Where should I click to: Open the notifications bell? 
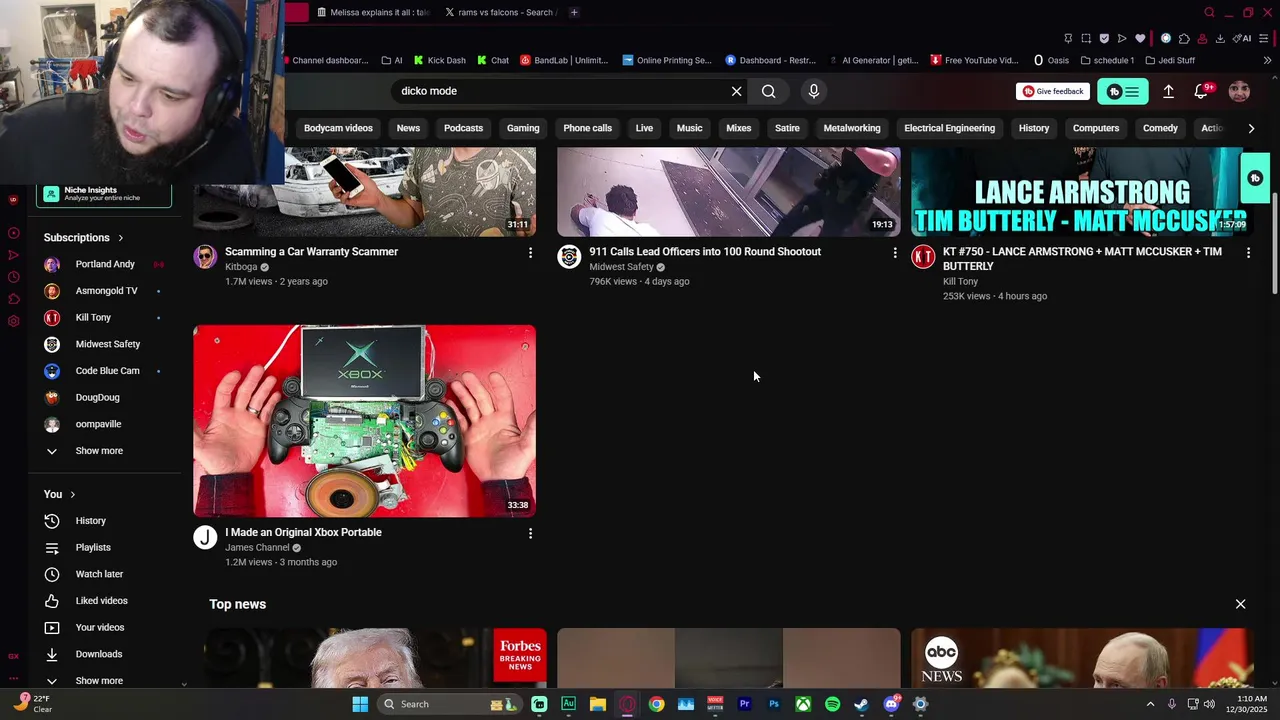point(1202,91)
